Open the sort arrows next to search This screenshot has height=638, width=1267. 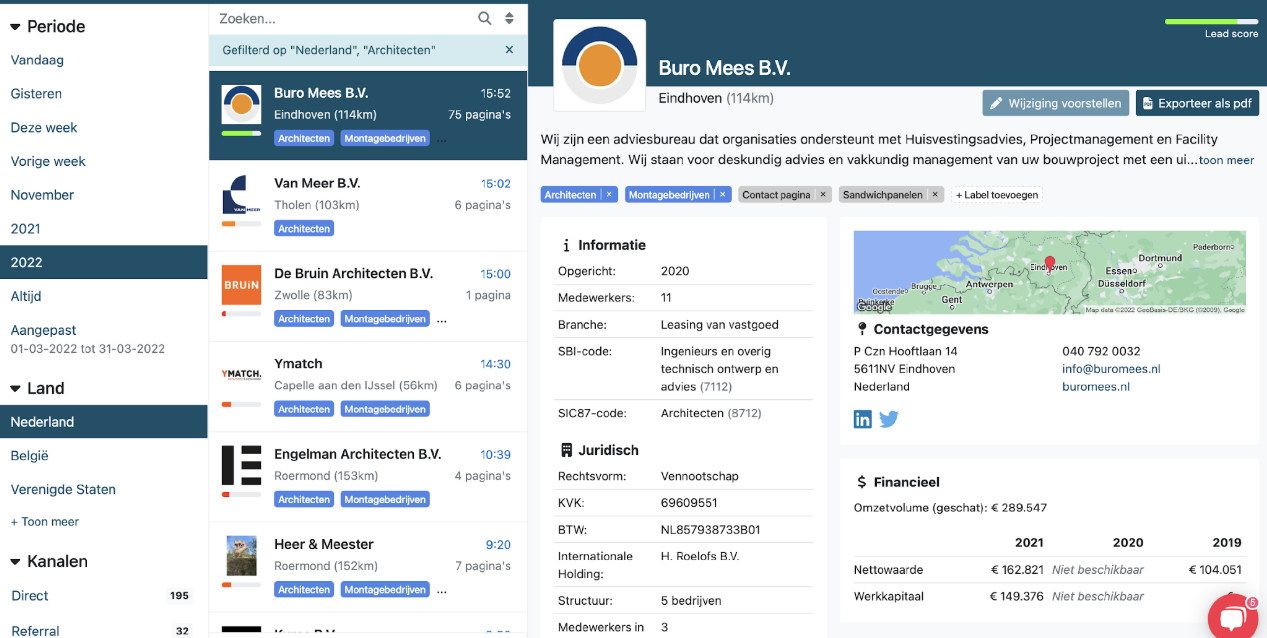(509, 18)
